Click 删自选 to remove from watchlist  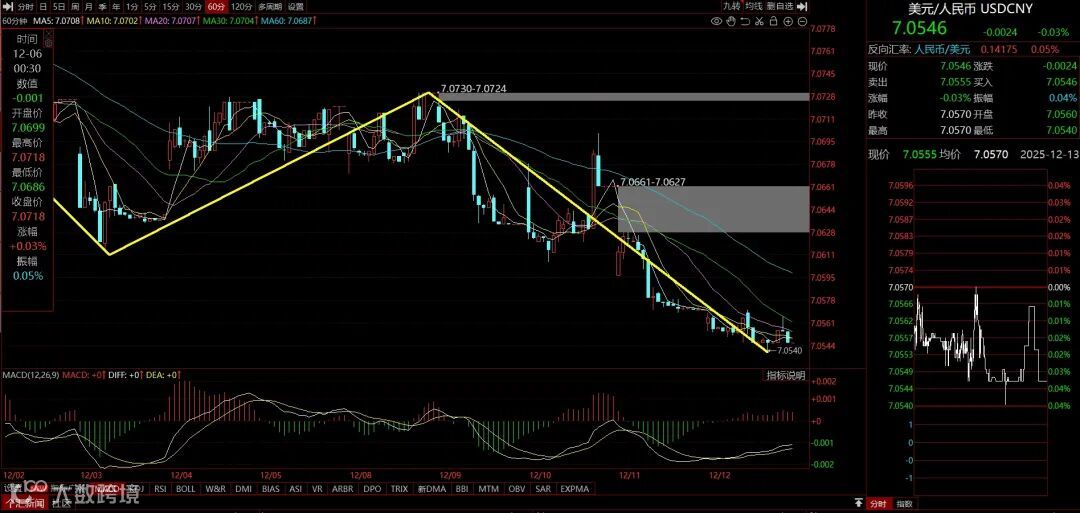[x=780, y=6]
